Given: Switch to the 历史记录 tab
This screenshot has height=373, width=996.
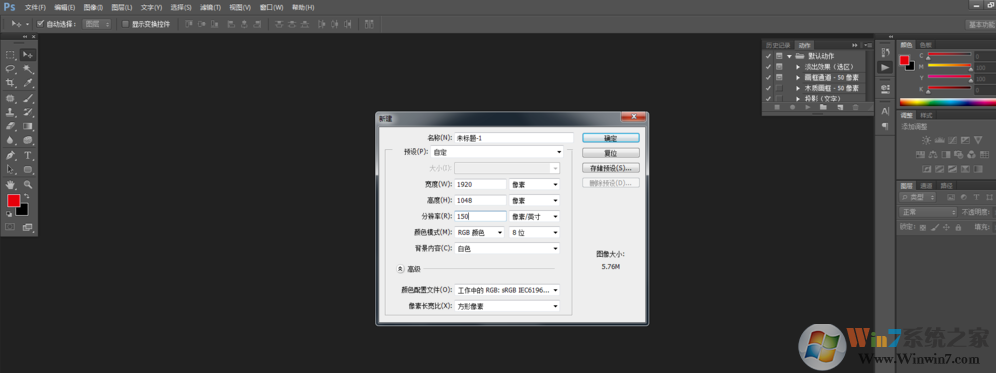Looking at the screenshot, I should coord(778,45).
